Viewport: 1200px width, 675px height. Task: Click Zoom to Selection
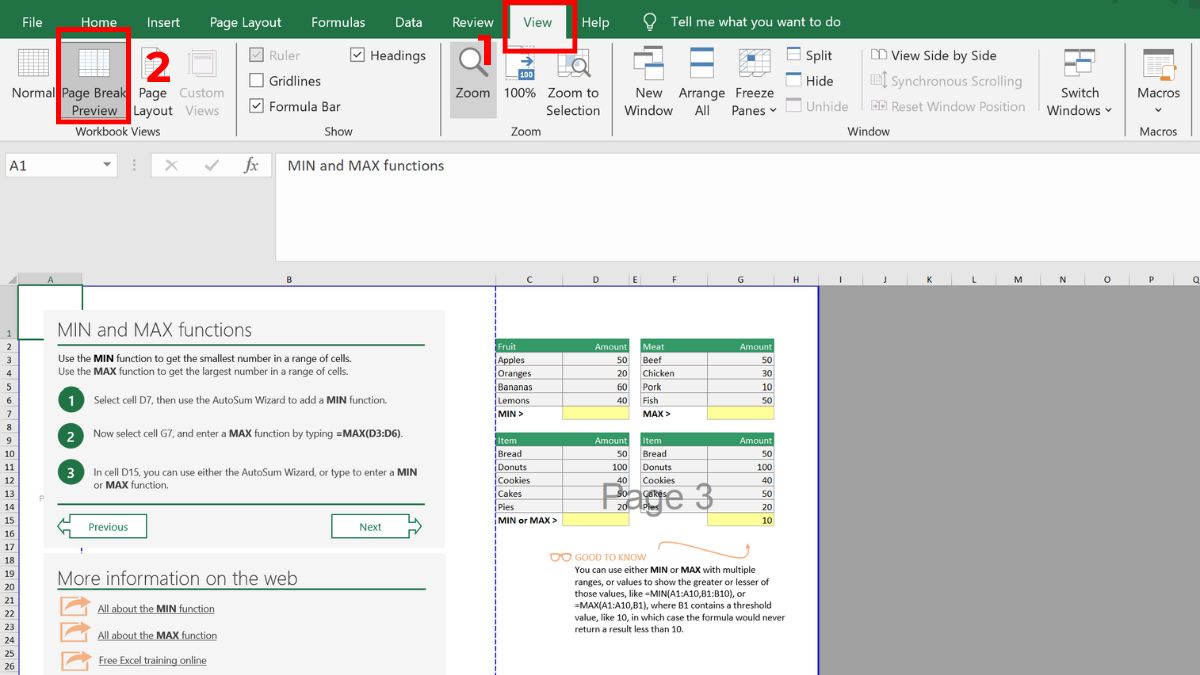pyautogui.click(x=573, y=82)
